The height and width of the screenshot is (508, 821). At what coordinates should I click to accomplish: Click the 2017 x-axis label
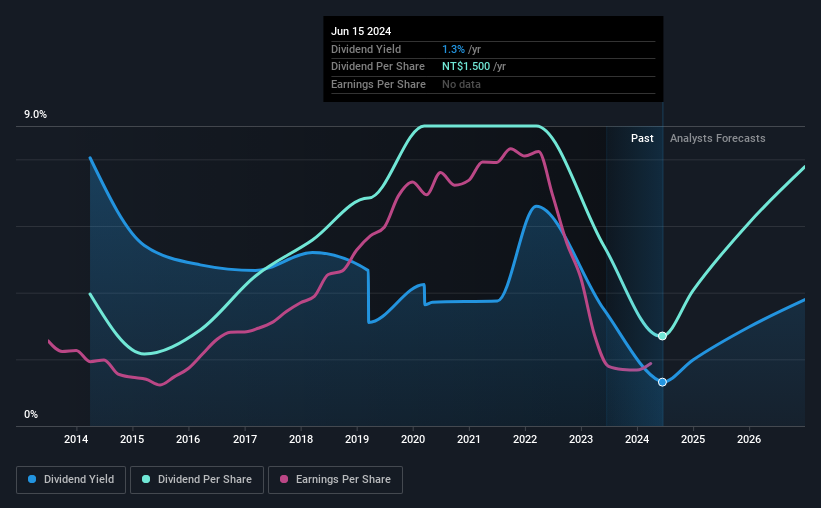(x=245, y=439)
